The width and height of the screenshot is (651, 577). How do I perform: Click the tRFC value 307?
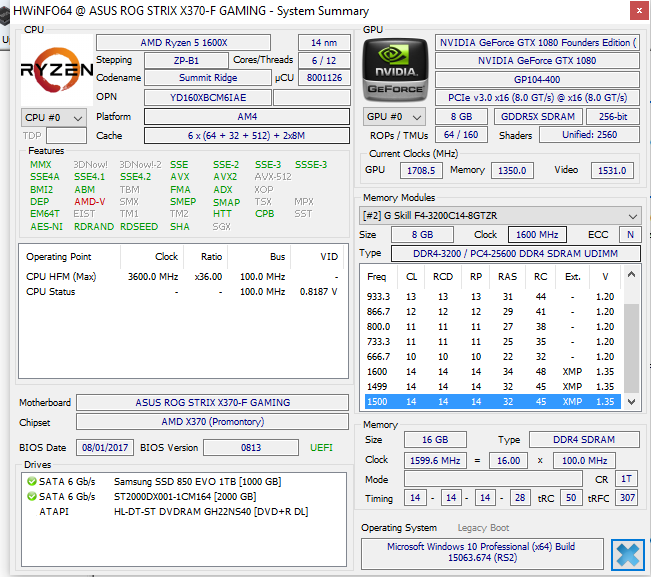(627, 498)
